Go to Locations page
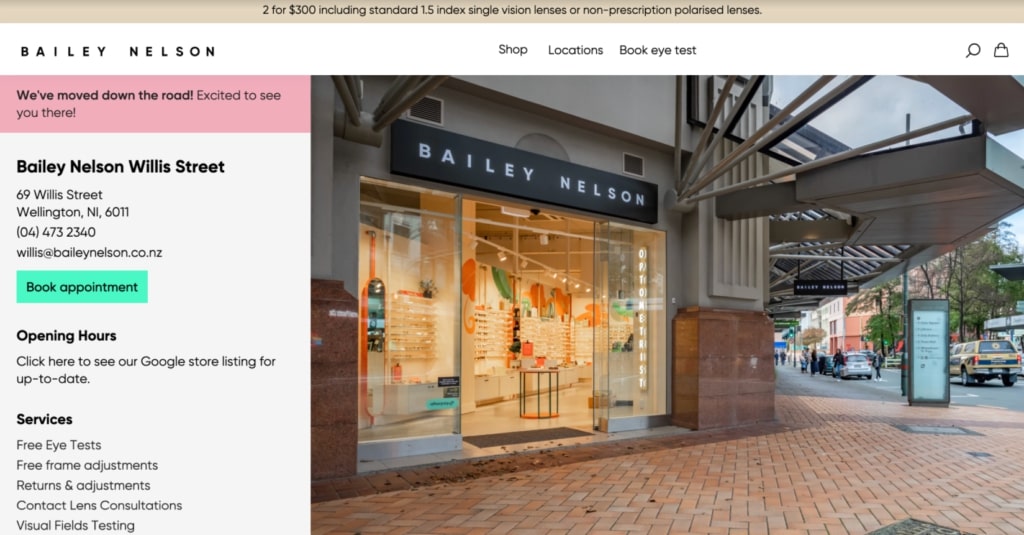 pos(575,50)
